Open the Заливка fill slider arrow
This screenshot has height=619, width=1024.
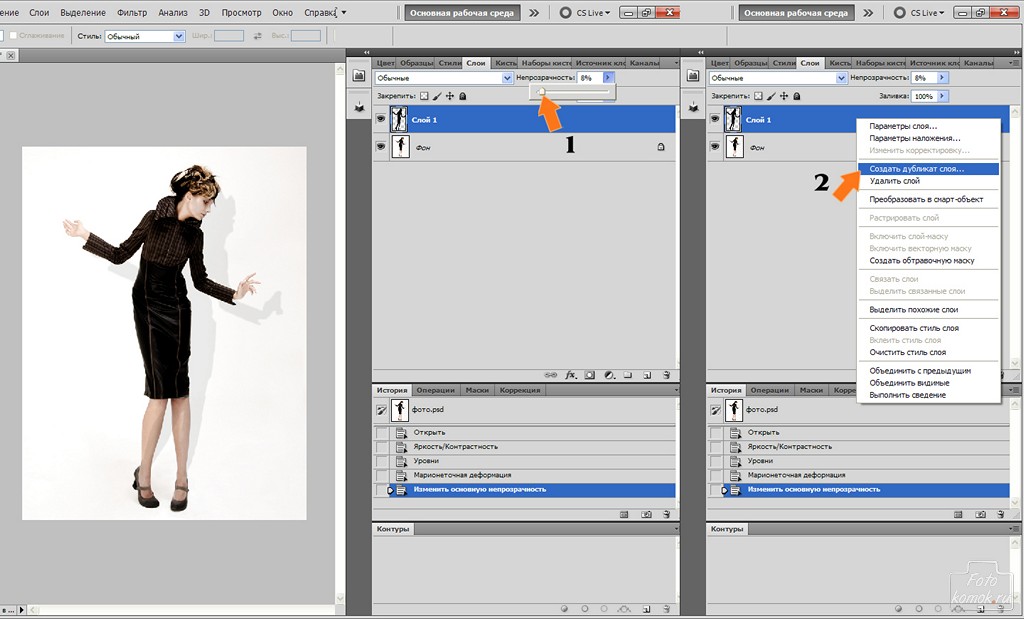pyautogui.click(x=943, y=96)
